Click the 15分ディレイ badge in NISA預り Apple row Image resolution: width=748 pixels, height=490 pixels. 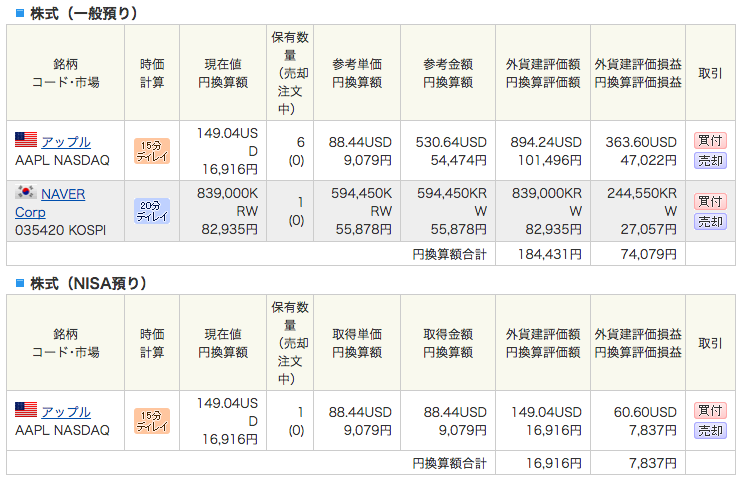(x=152, y=421)
